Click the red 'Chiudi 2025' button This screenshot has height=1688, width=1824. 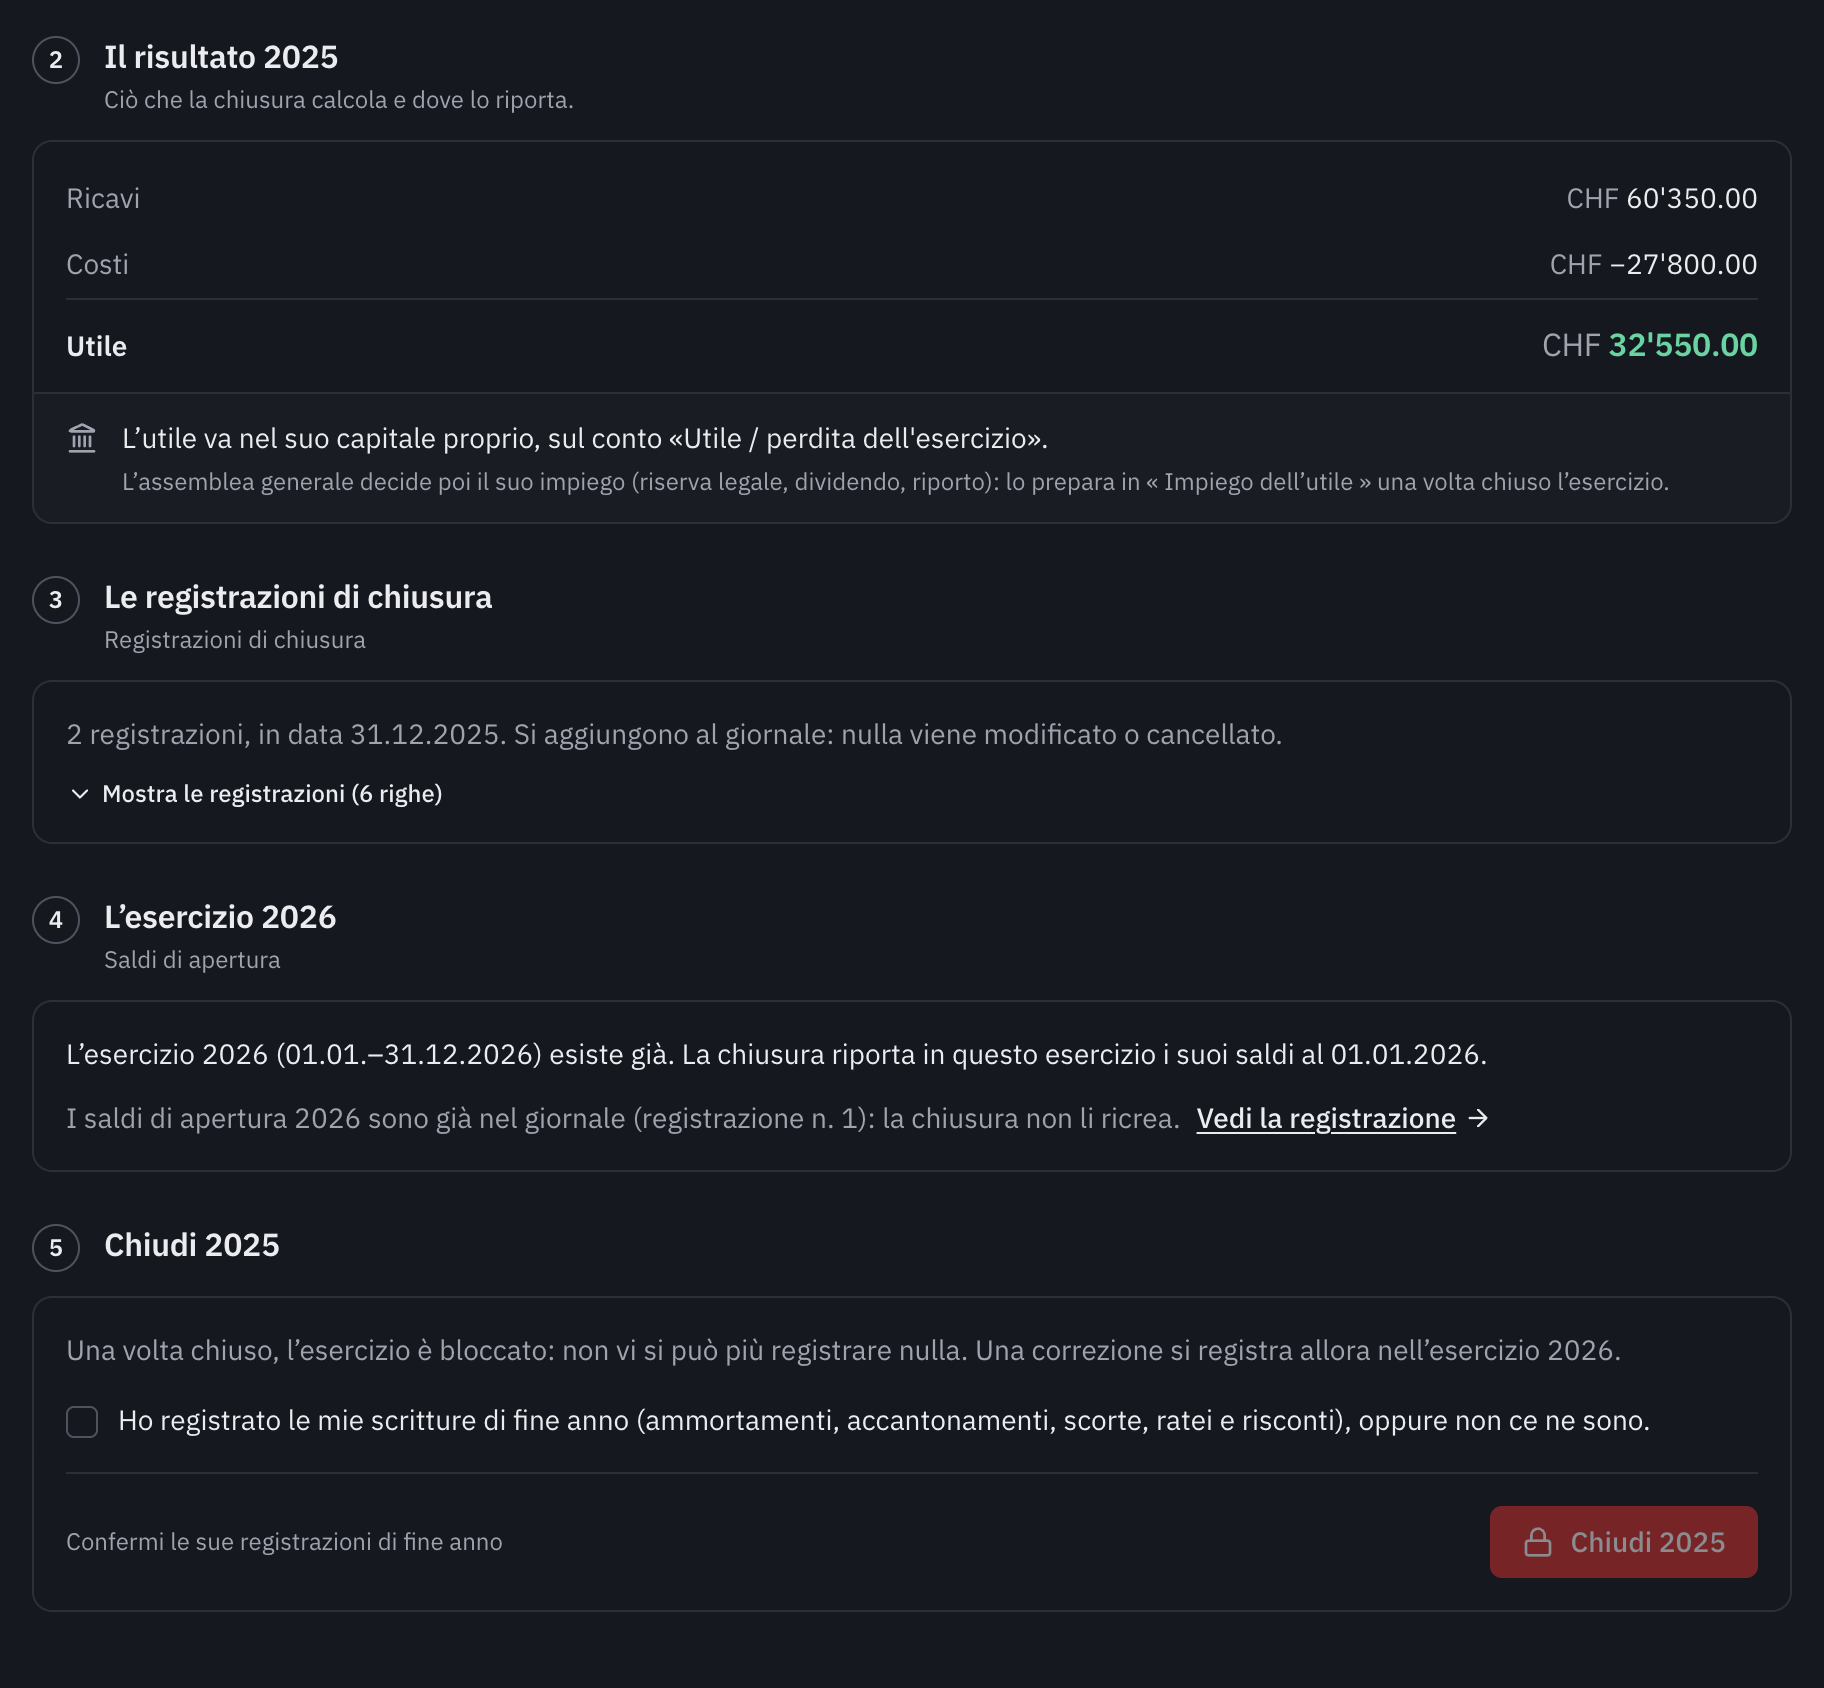1623,1542
